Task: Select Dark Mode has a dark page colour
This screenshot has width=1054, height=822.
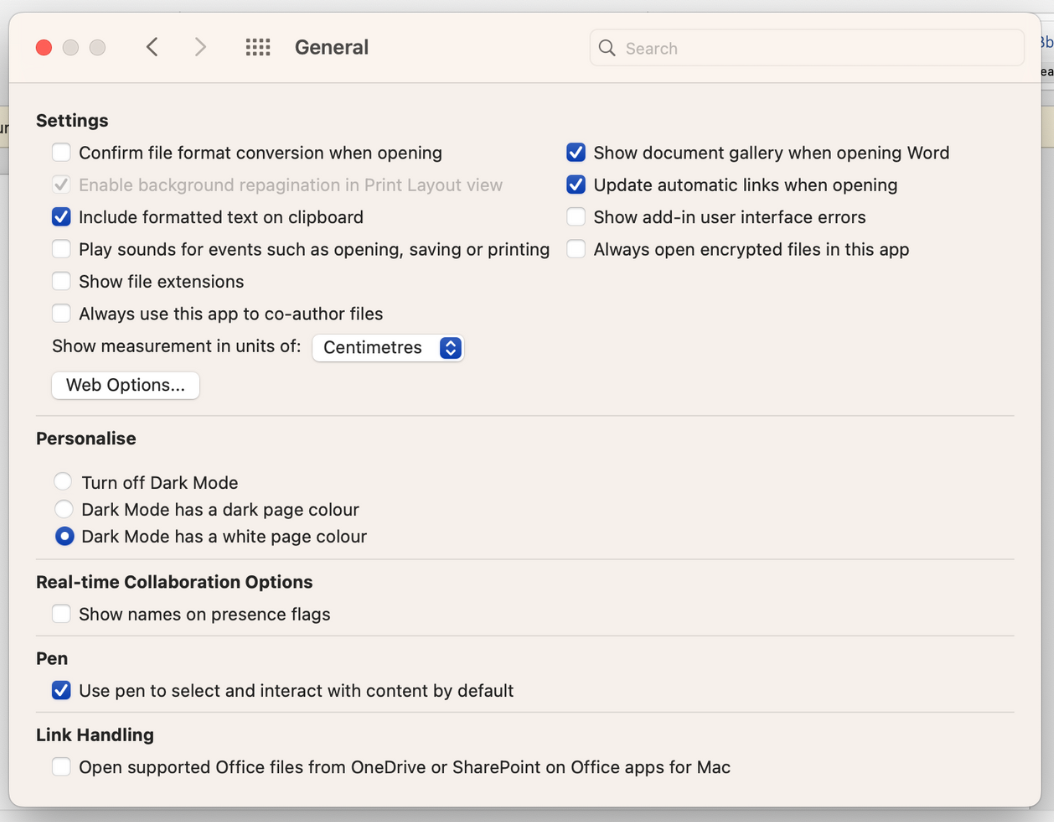Action: [x=64, y=508]
